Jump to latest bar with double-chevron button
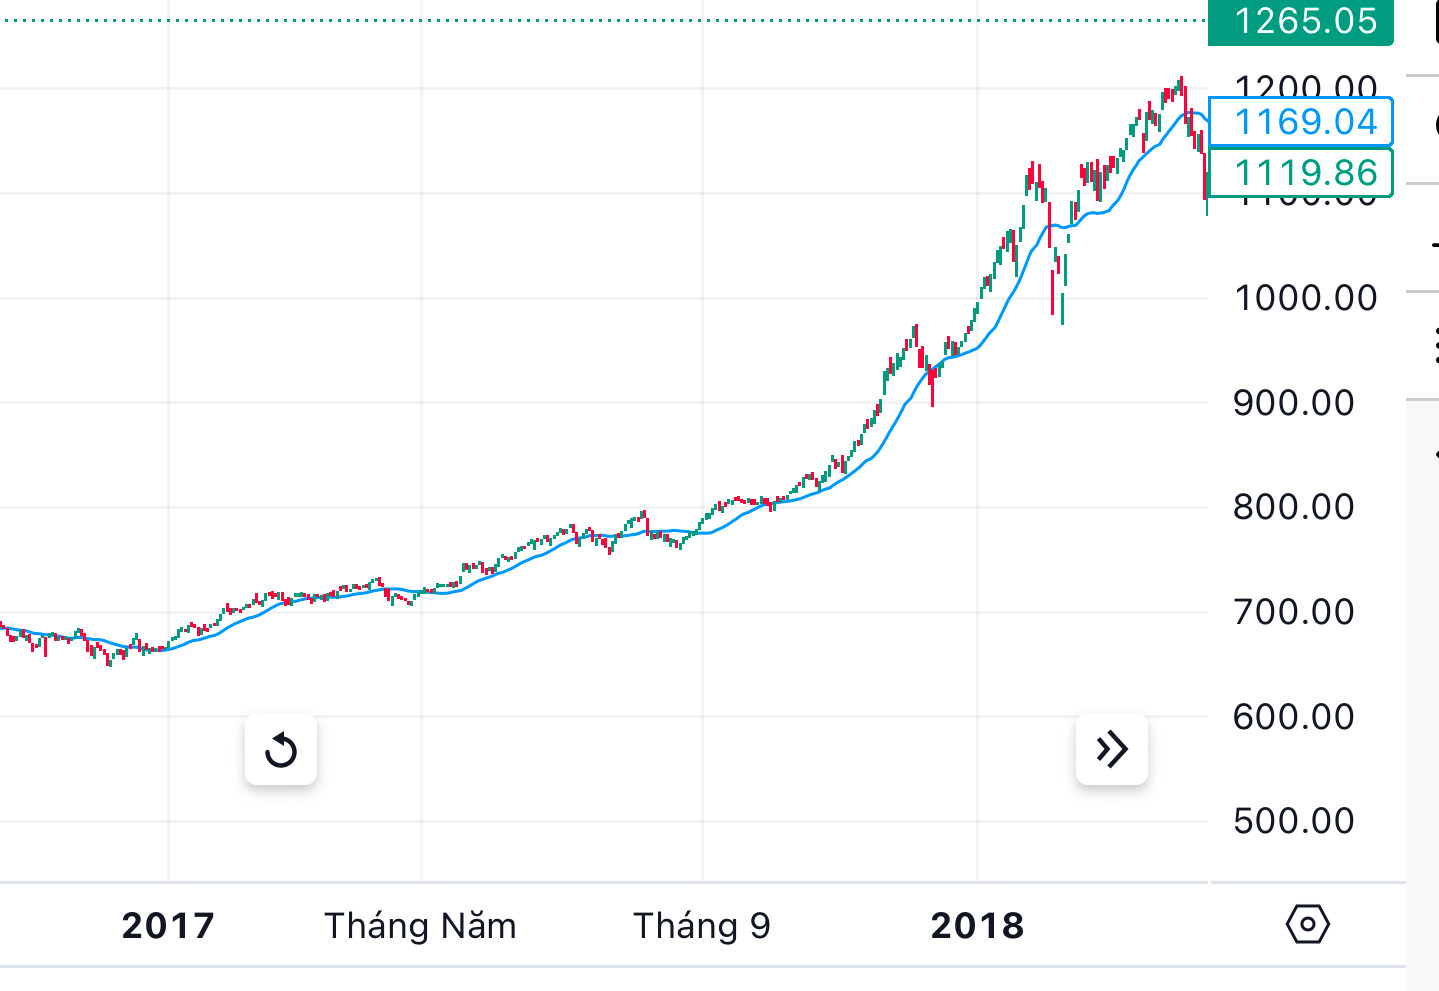1439x991 pixels. coord(1112,749)
